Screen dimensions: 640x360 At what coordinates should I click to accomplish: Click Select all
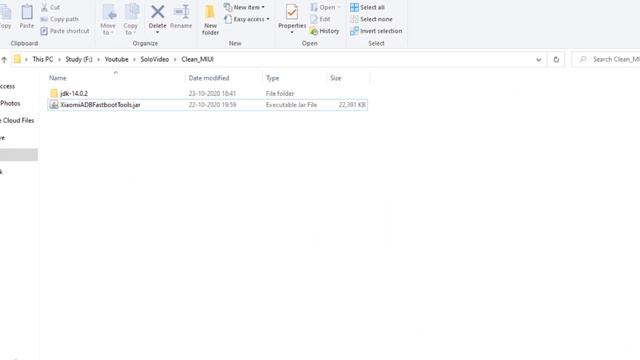[x=367, y=7]
